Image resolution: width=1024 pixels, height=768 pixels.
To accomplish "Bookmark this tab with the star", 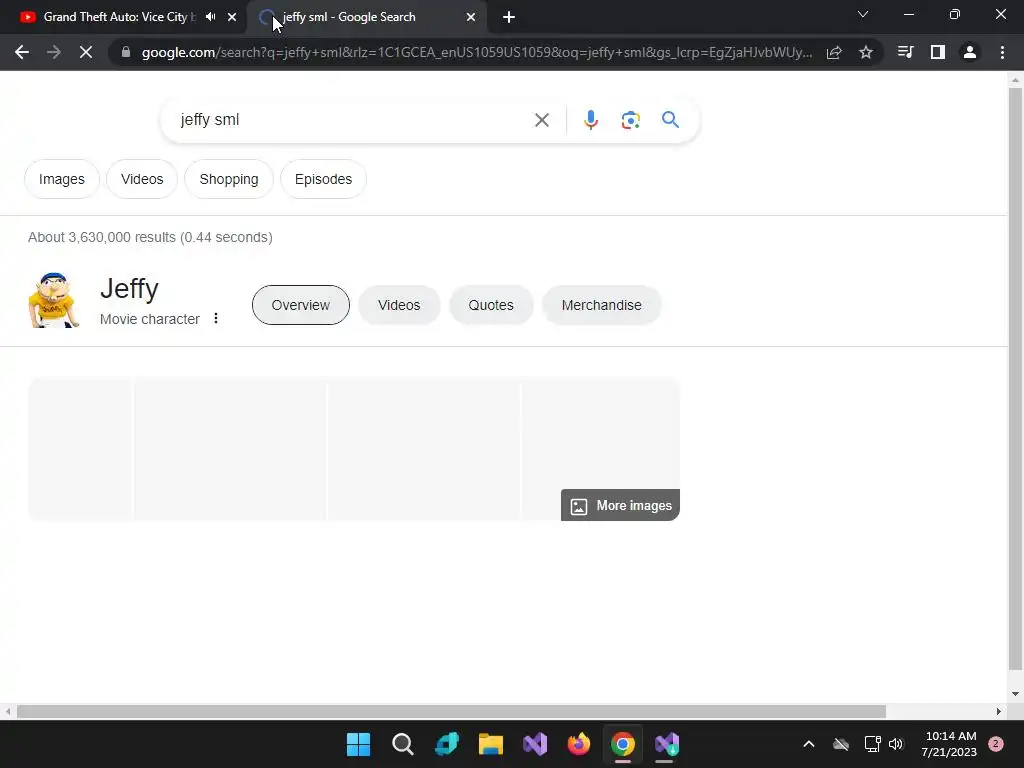I will tap(866, 52).
